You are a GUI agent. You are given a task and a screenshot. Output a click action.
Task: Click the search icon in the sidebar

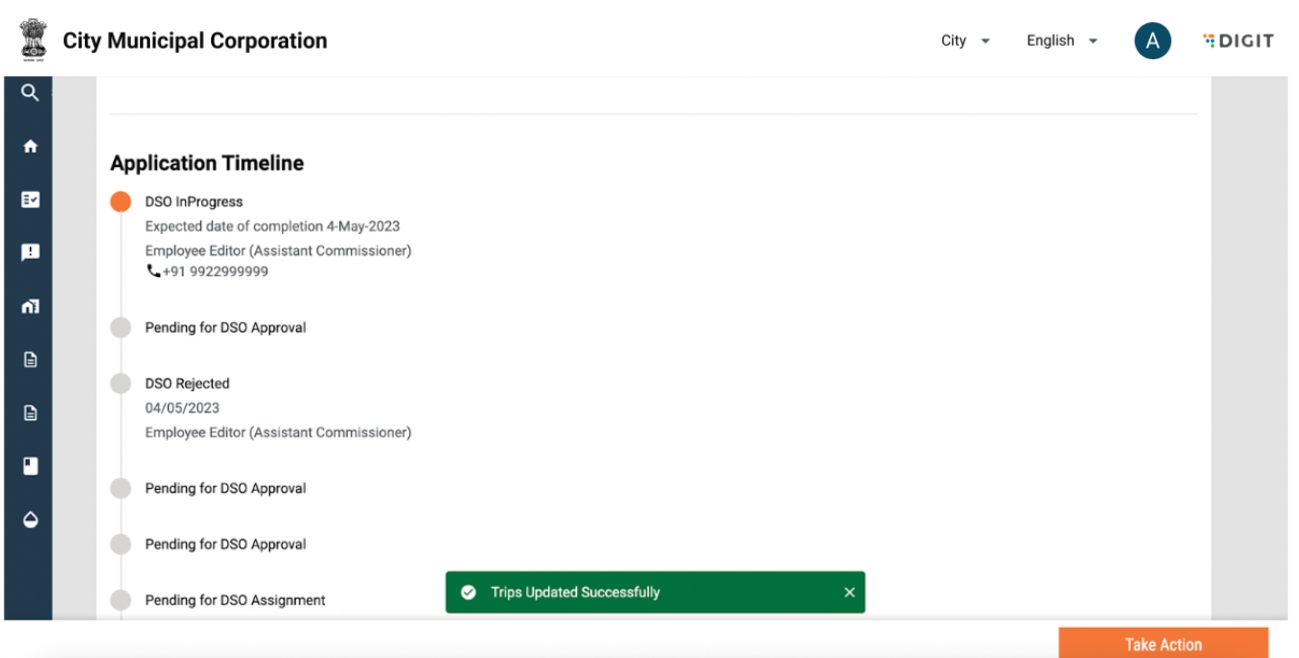click(x=30, y=93)
